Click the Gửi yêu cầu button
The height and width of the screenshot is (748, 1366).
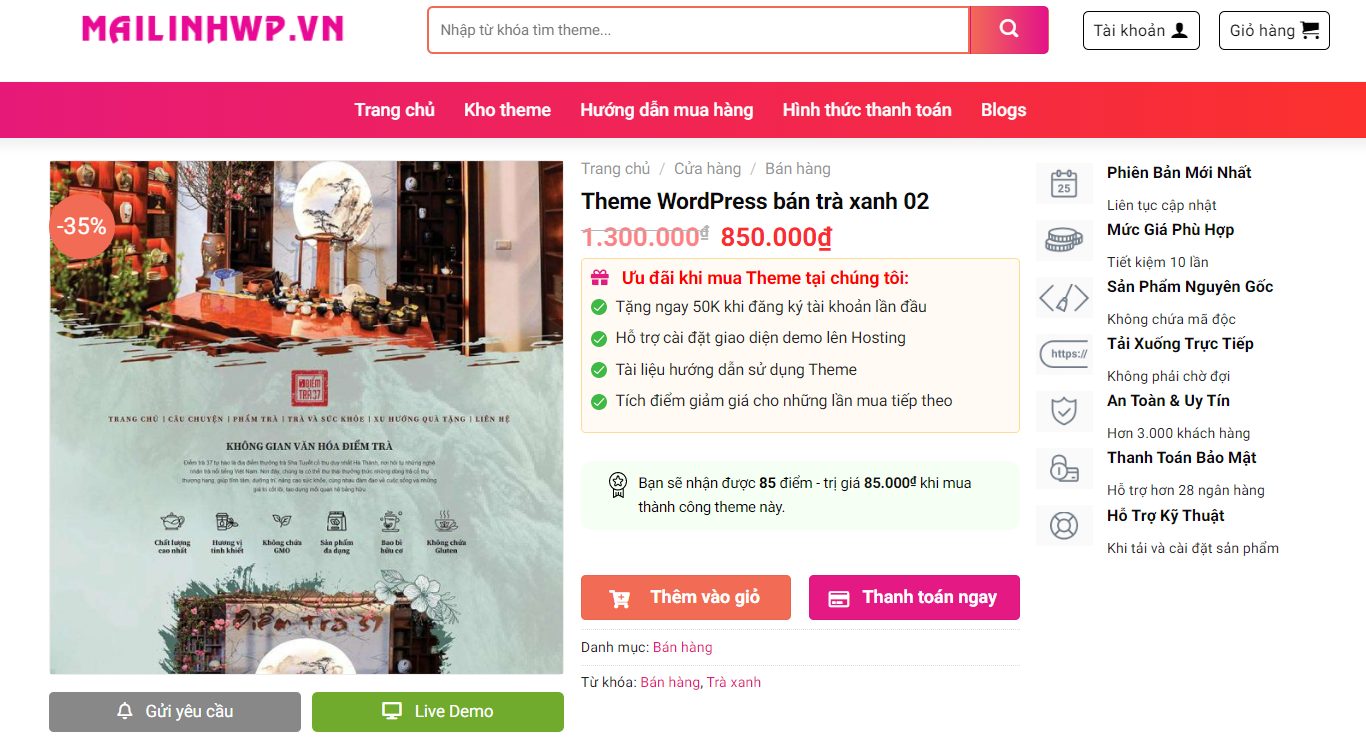175,712
